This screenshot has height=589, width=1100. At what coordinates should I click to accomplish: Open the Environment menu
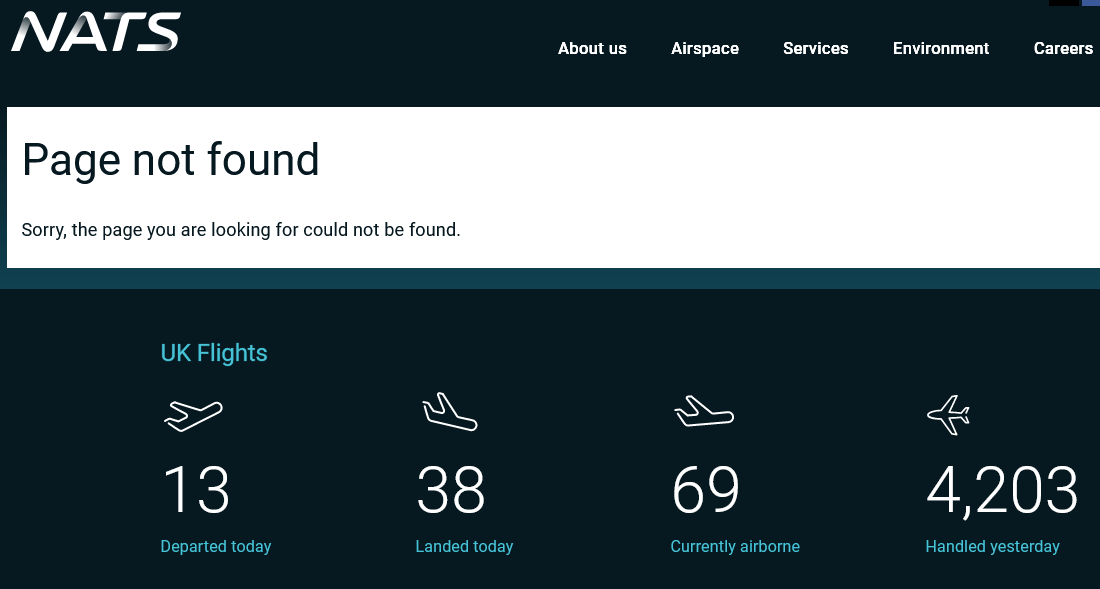coord(941,48)
